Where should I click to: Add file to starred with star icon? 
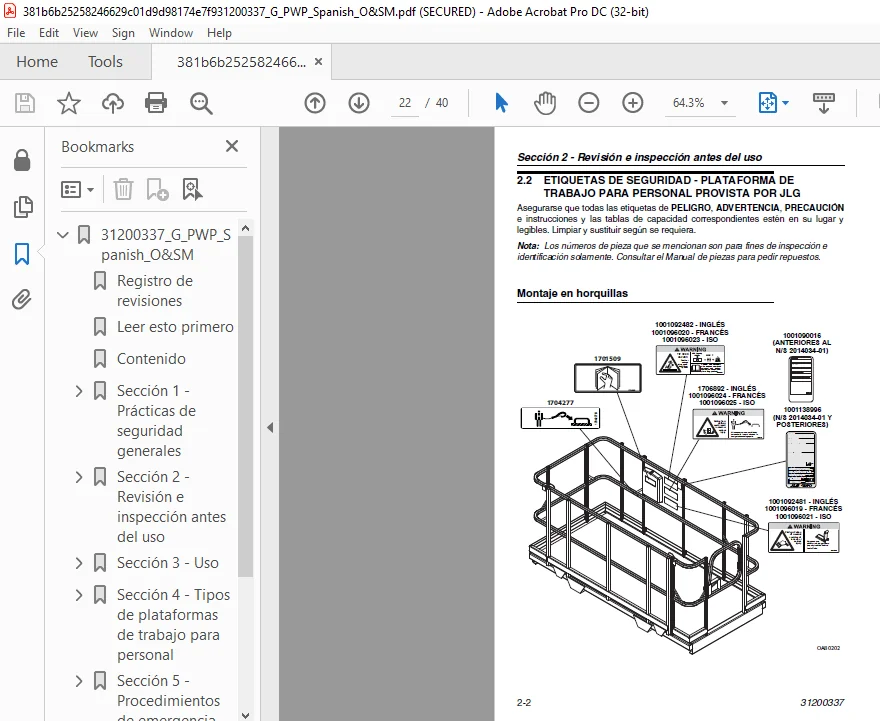point(68,103)
